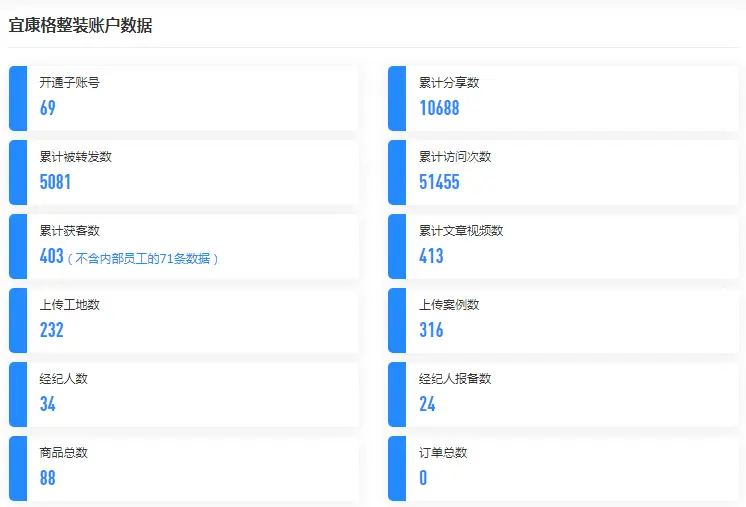Viewport: 746px width, 507px height.
Task: Click the 累计获客数 label
Action: [x=69, y=231]
